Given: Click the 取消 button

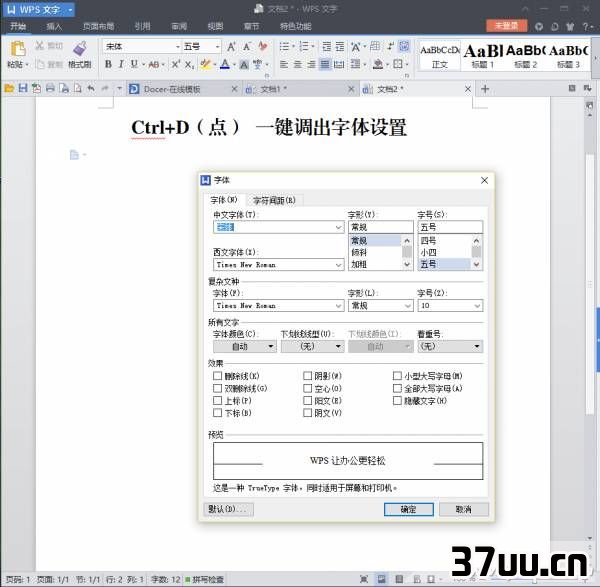Looking at the screenshot, I should coord(464,509).
